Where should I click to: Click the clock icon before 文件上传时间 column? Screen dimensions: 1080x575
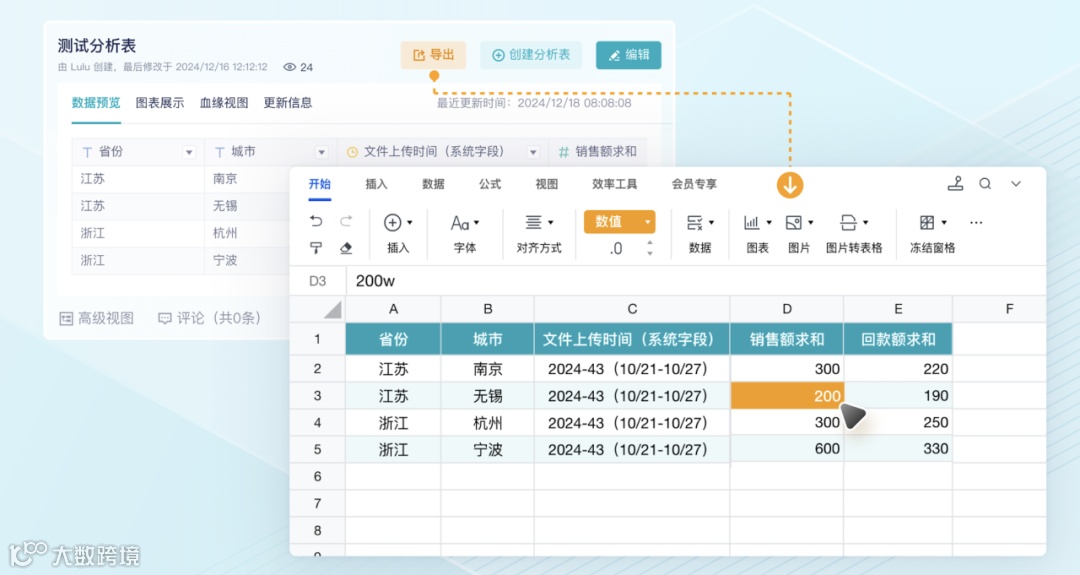(352, 152)
